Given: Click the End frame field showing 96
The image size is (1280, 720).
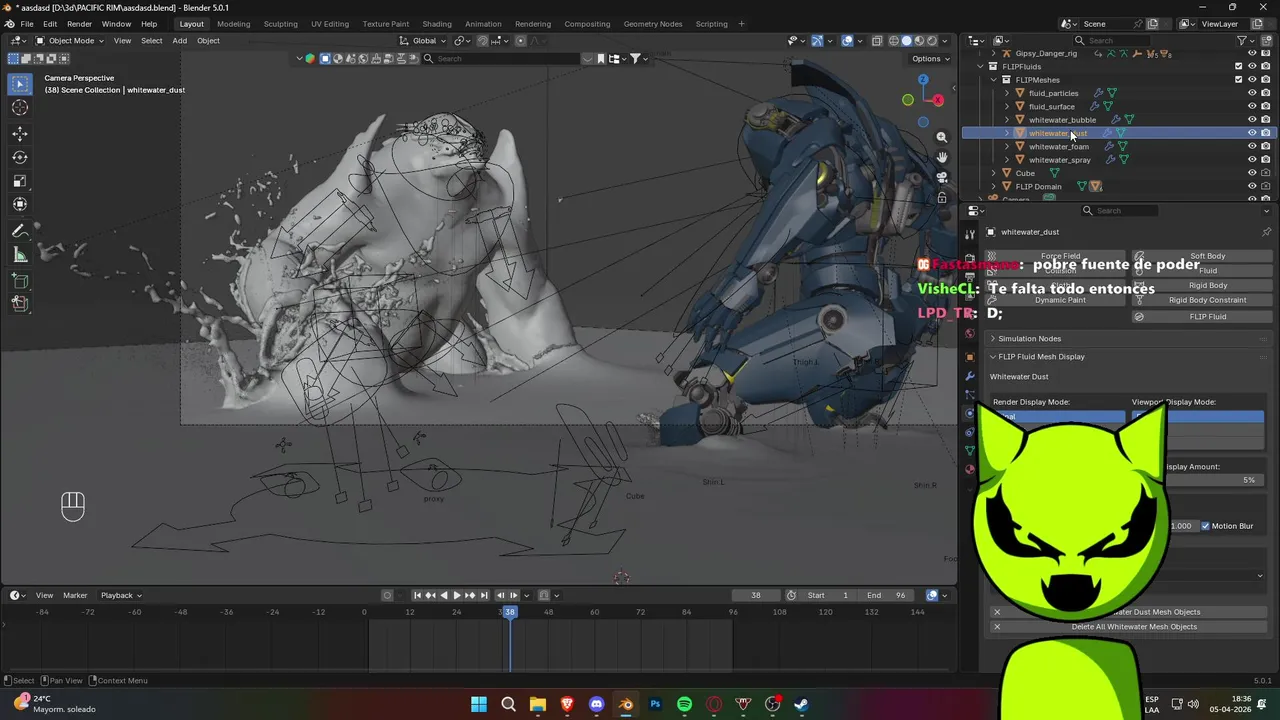Looking at the screenshot, I should click(x=888, y=595).
